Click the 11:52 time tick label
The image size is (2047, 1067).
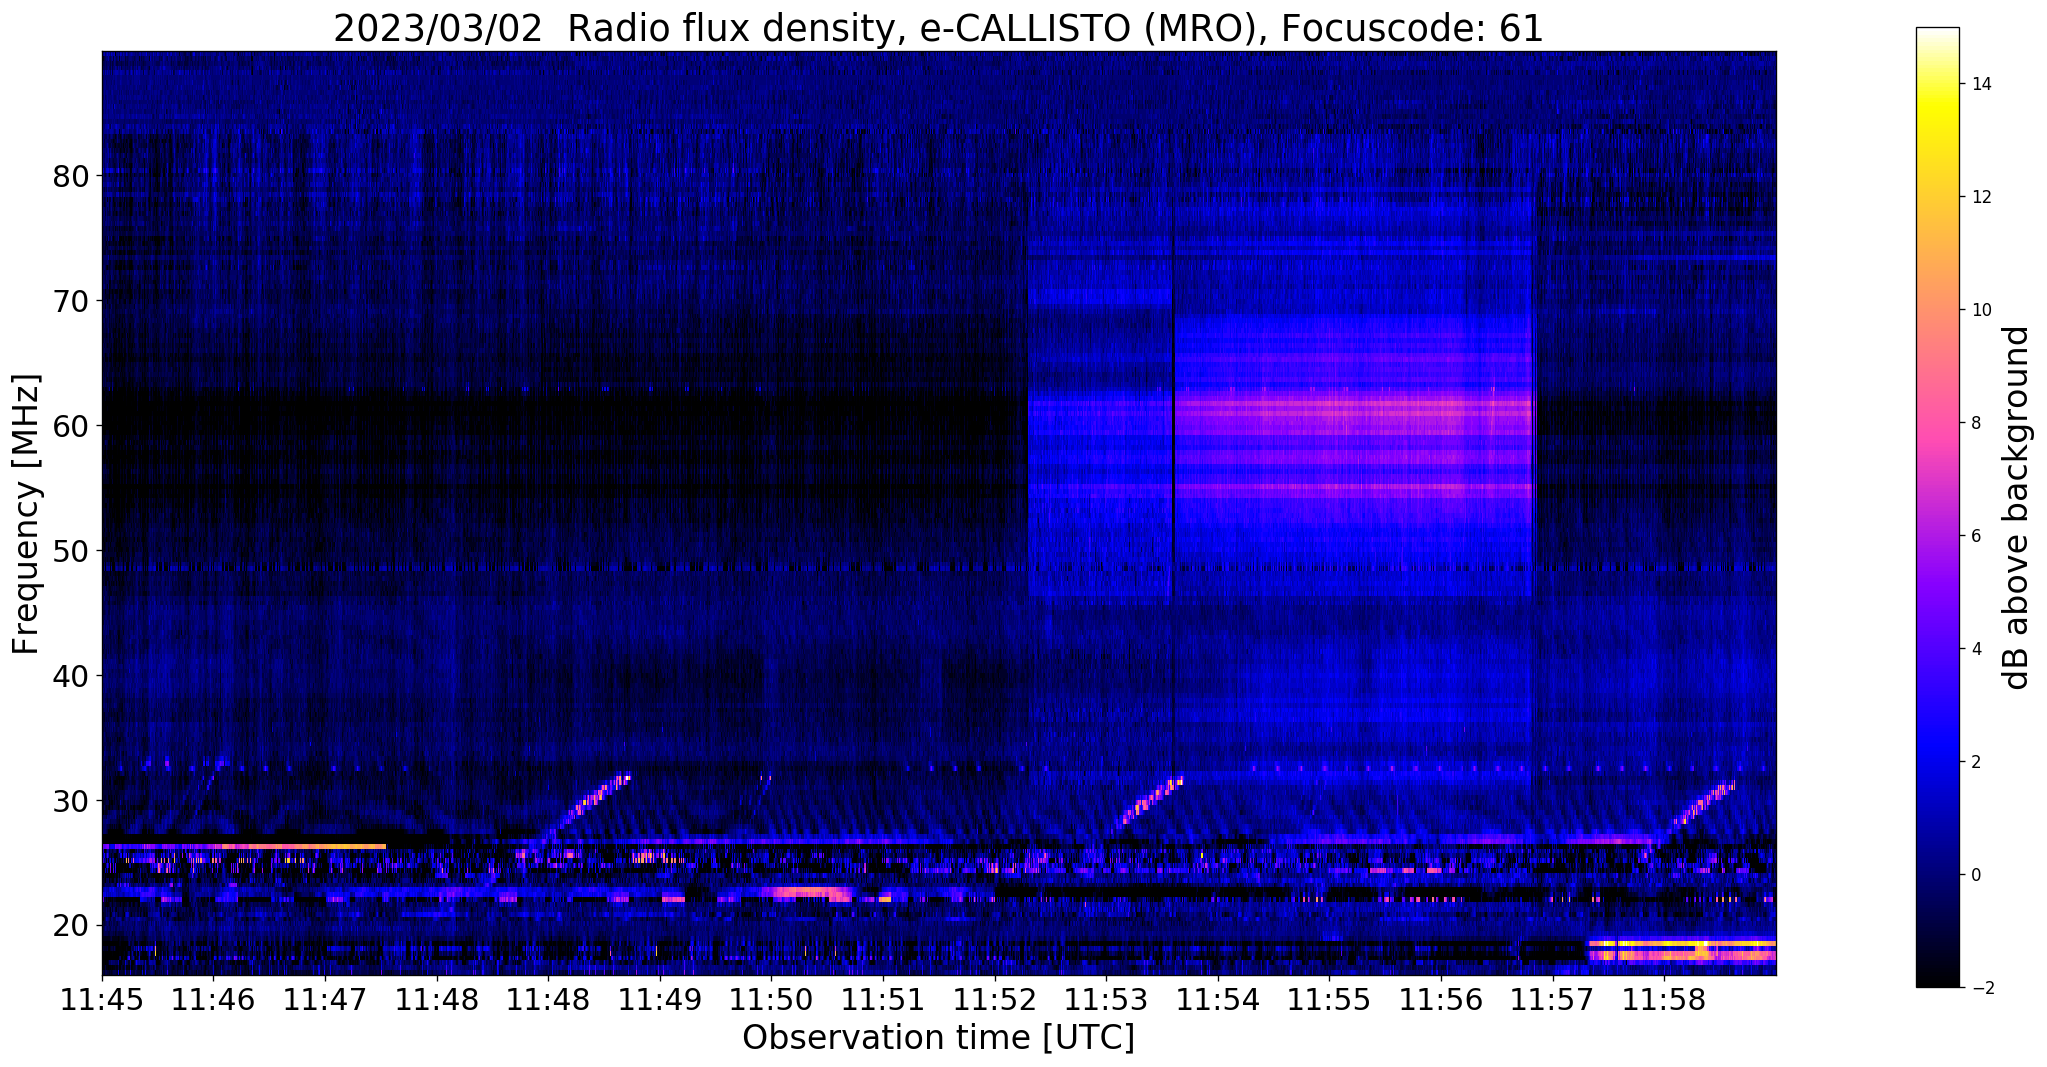click(x=994, y=1000)
